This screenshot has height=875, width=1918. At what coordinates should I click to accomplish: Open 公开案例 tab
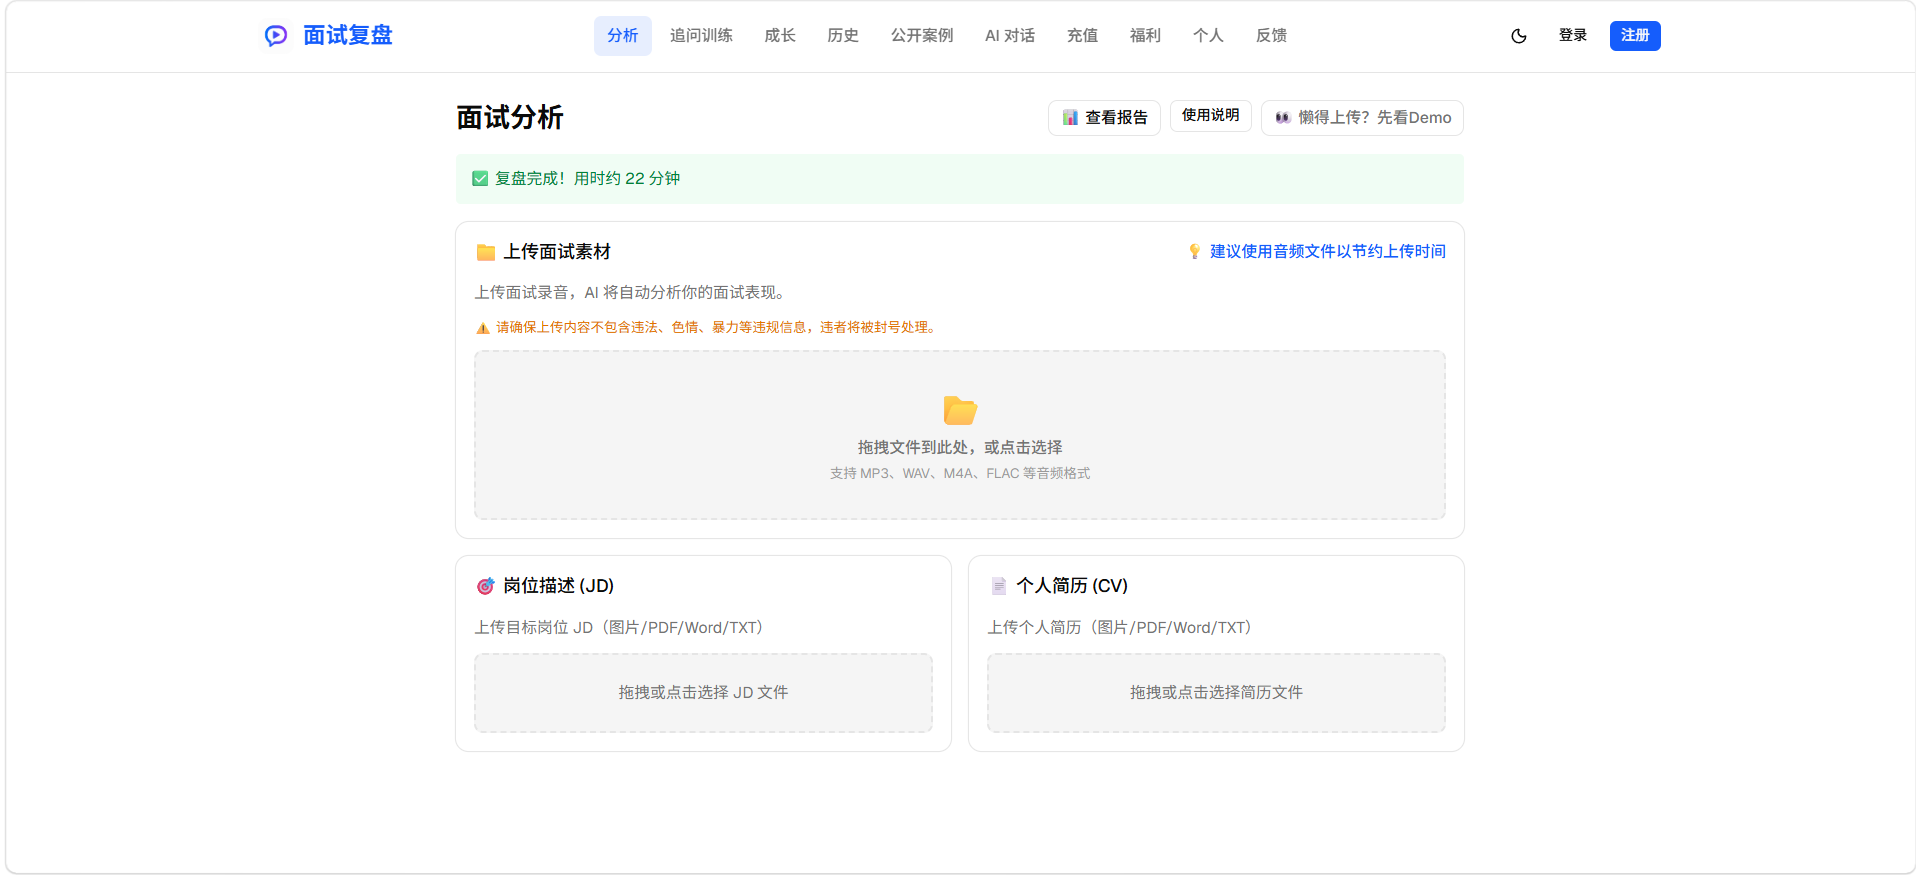tap(922, 36)
